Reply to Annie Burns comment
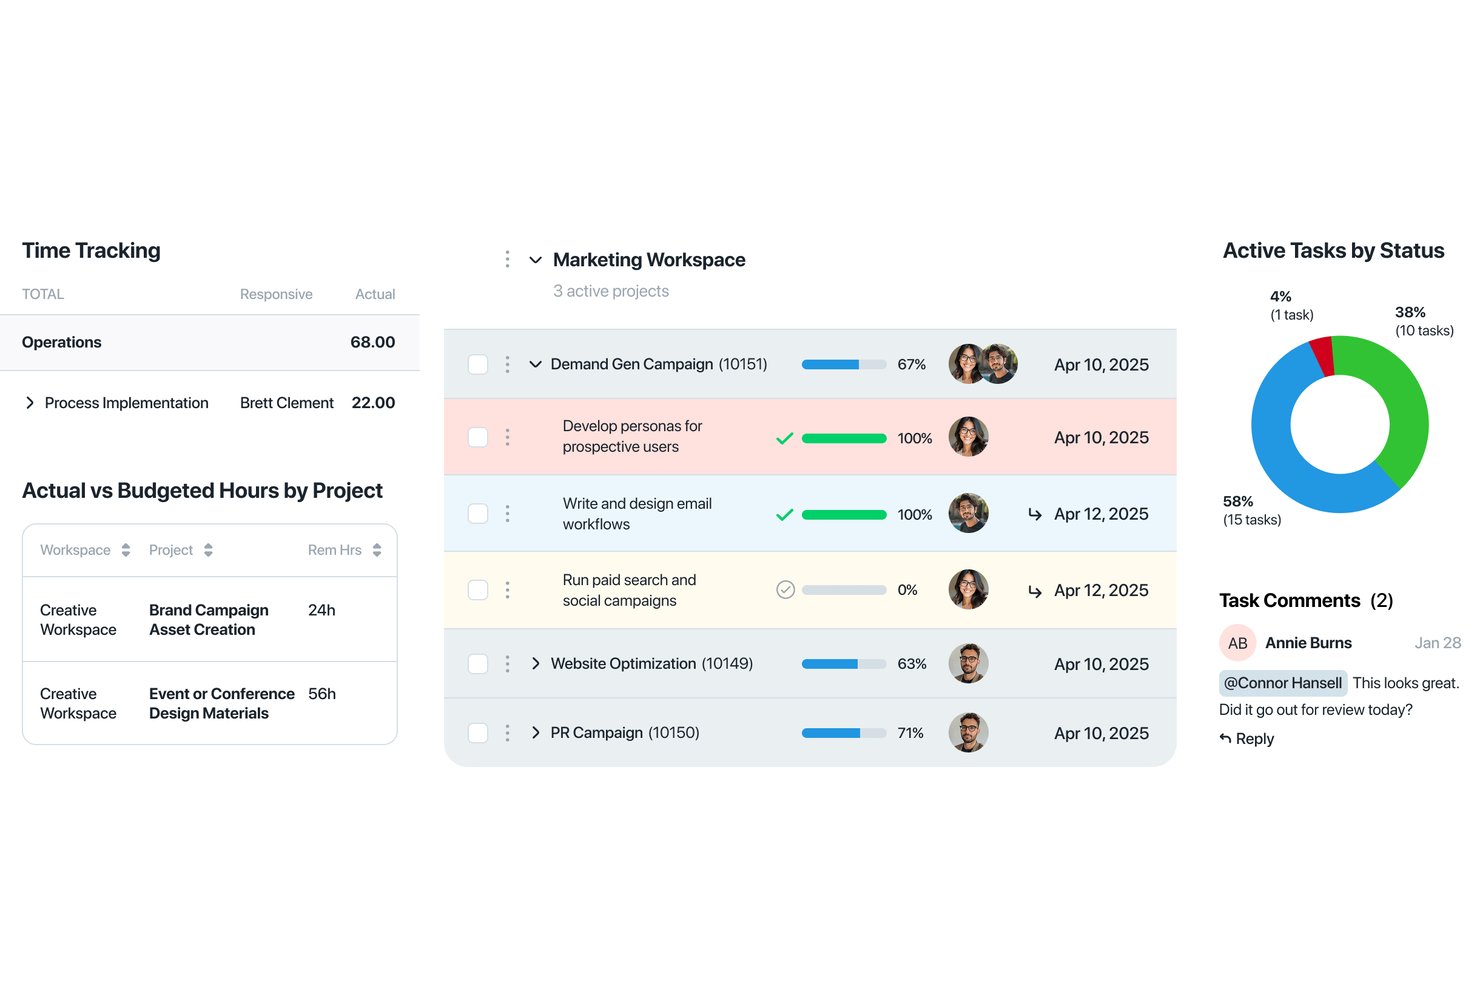Image resolution: width=1480 pixels, height=987 pixels. click(1246, 739)
